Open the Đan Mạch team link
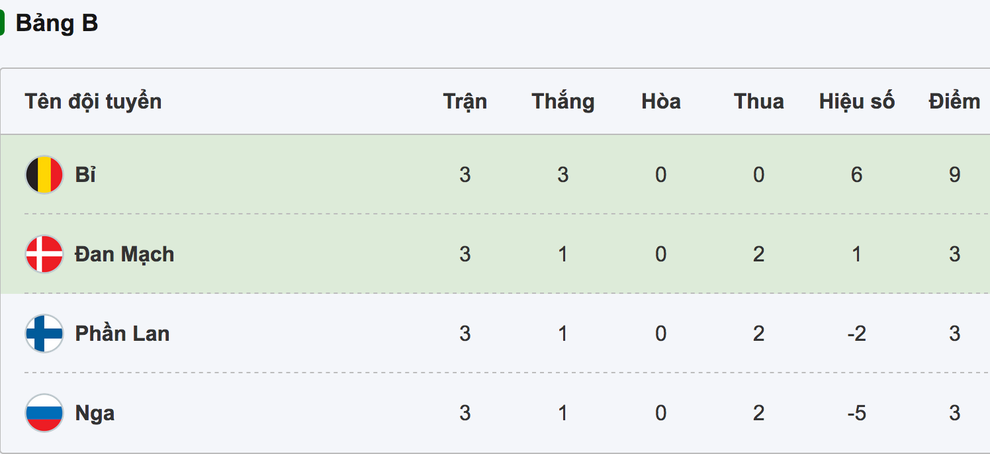Screen dimensions: 990x454 (x=124, y=254)
